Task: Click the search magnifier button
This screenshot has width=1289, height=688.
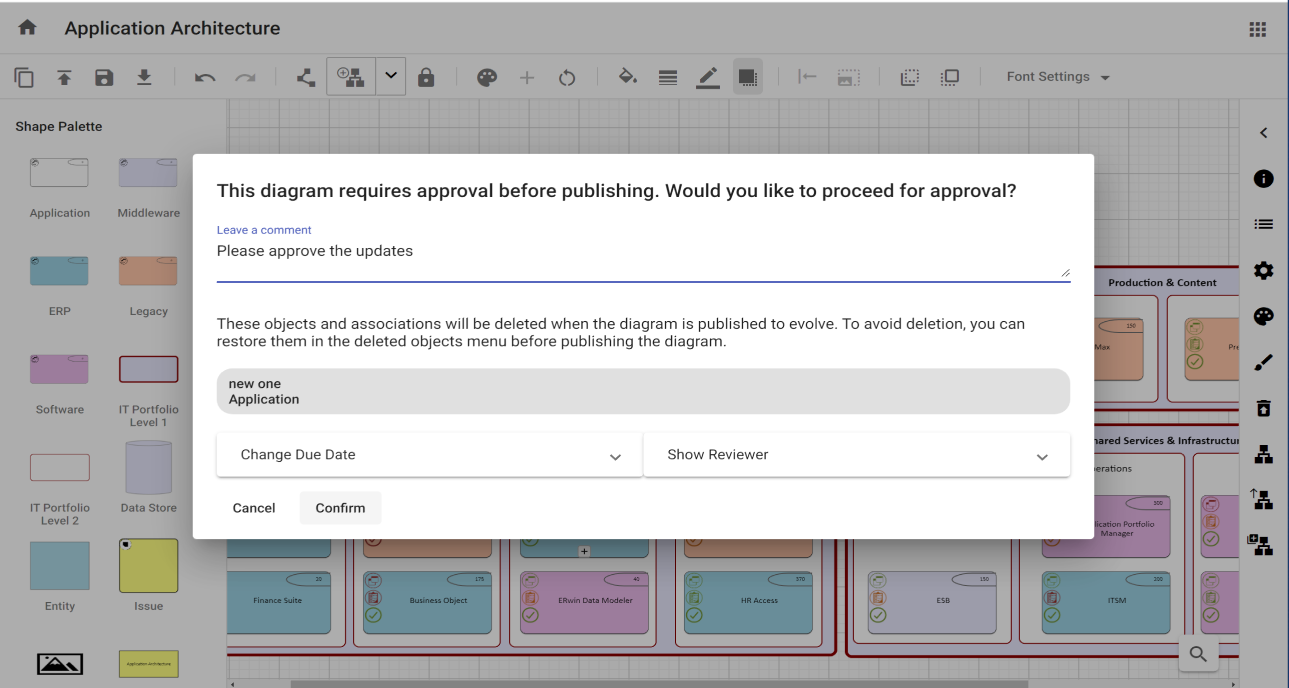Action: click(1197, 655)
